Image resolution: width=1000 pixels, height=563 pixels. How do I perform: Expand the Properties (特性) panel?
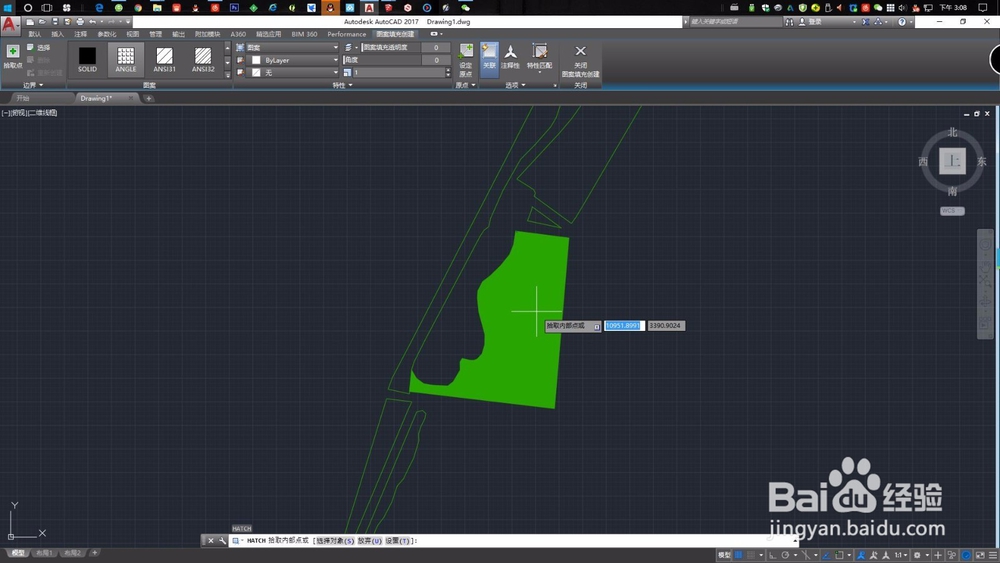point(342,85)
